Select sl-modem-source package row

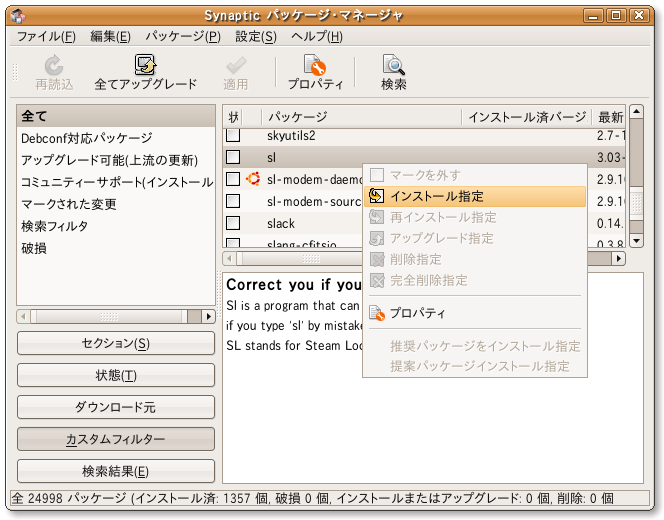[292, 201]
